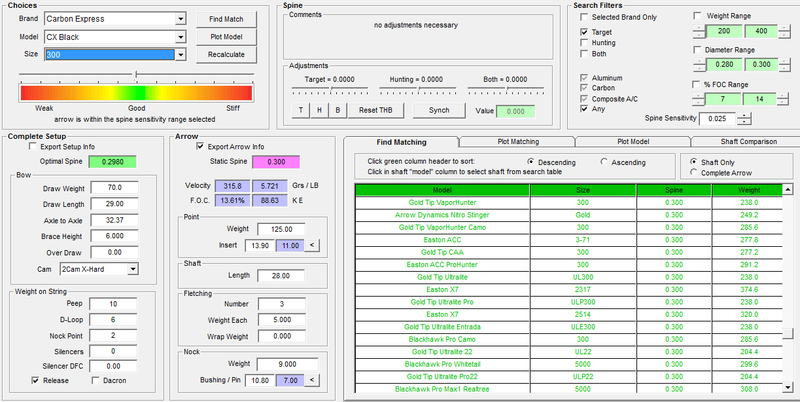Click the B adjustment button
Screen dimensions: 800x402
click(338, 110)
